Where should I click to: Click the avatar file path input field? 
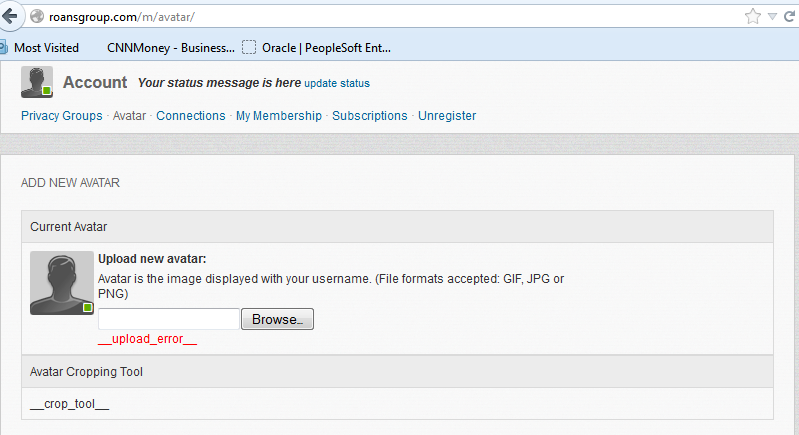point(168,319)
